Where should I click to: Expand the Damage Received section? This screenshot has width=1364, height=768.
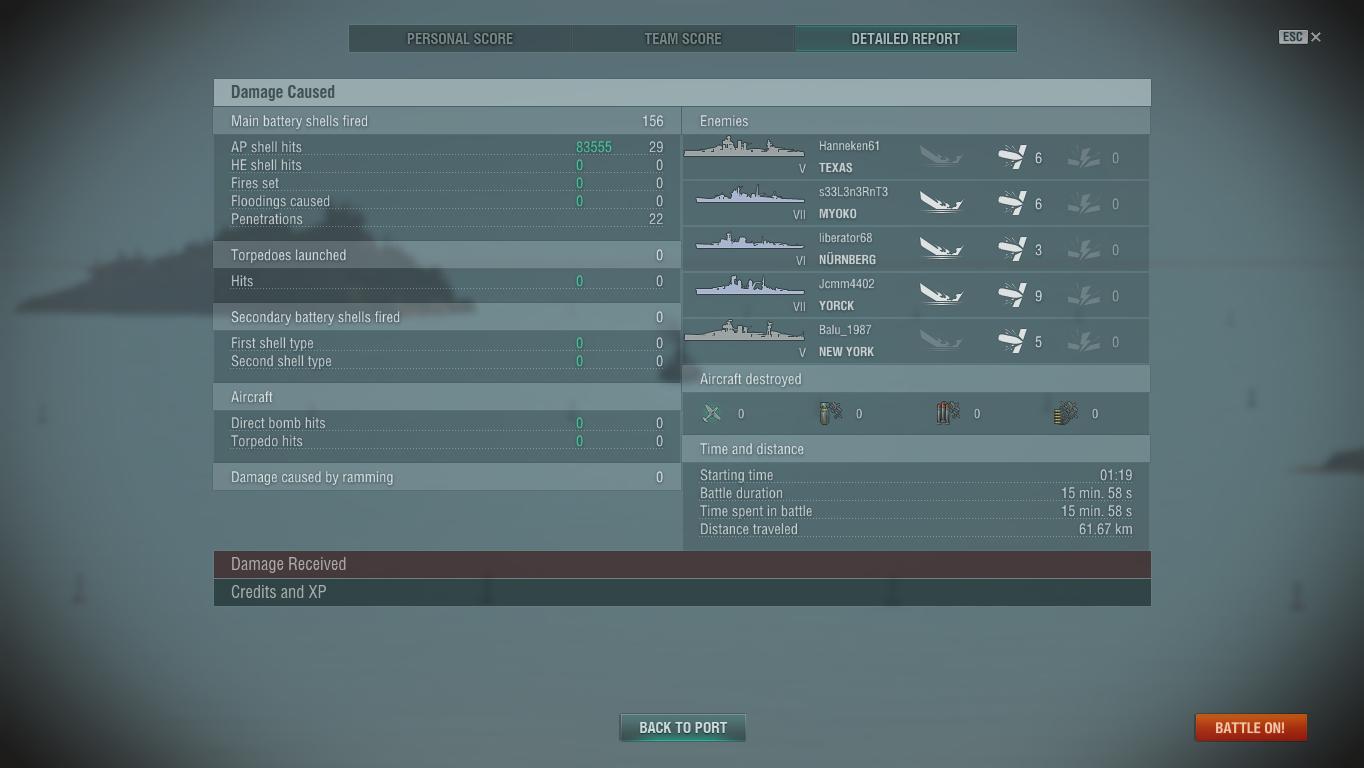click(682, 564)
